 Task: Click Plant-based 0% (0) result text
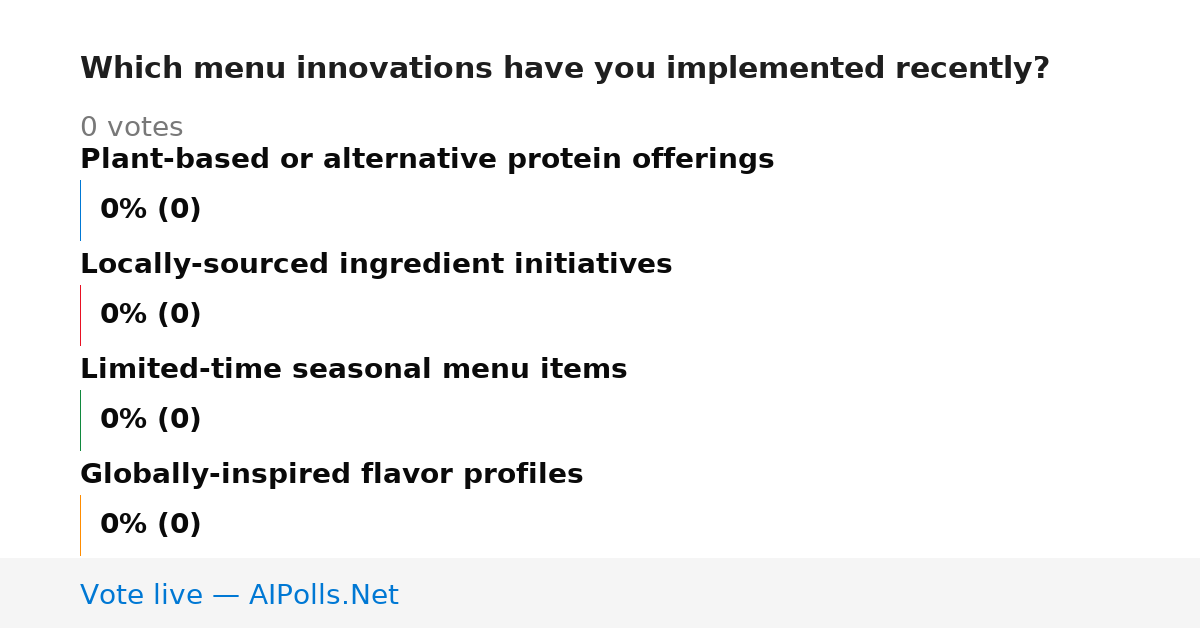151,210
